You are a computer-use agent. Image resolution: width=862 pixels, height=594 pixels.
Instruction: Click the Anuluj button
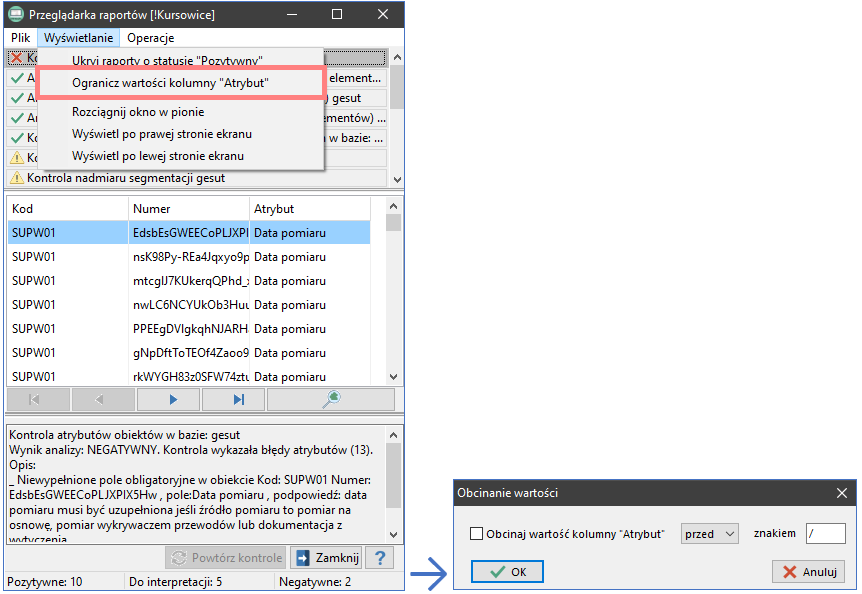pyautogui.click(x=808, y=572)
